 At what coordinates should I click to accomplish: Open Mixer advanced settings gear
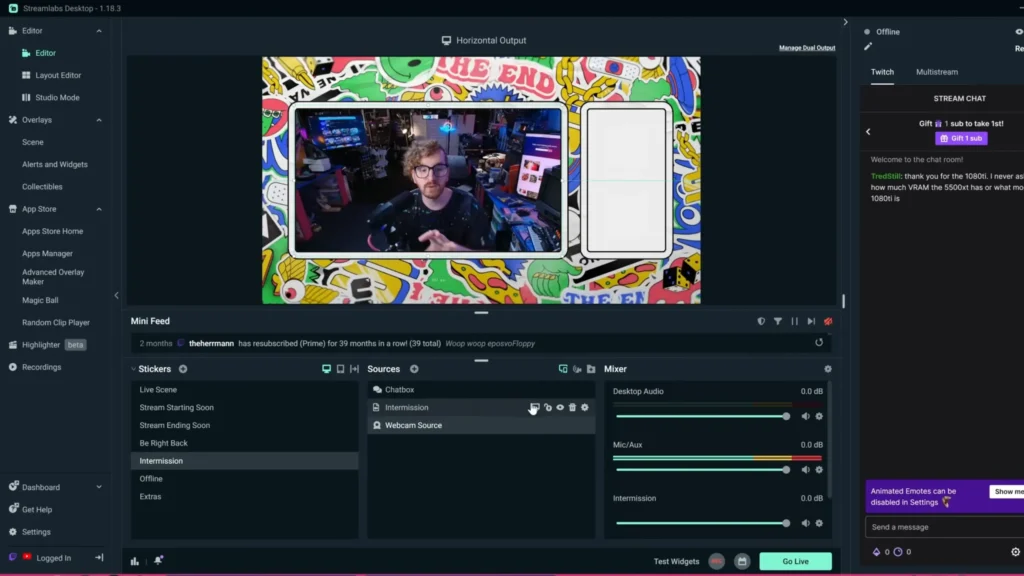click(x=827, y=369)
